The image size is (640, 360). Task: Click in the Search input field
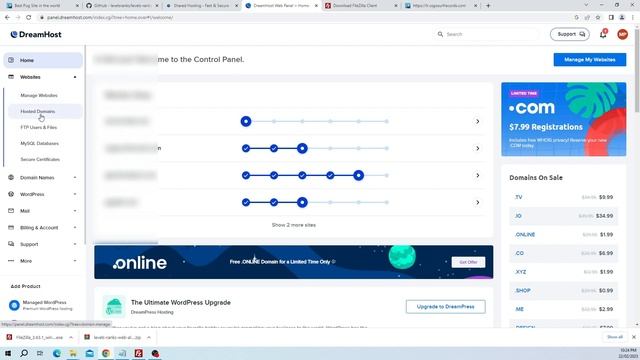(488, 34)
